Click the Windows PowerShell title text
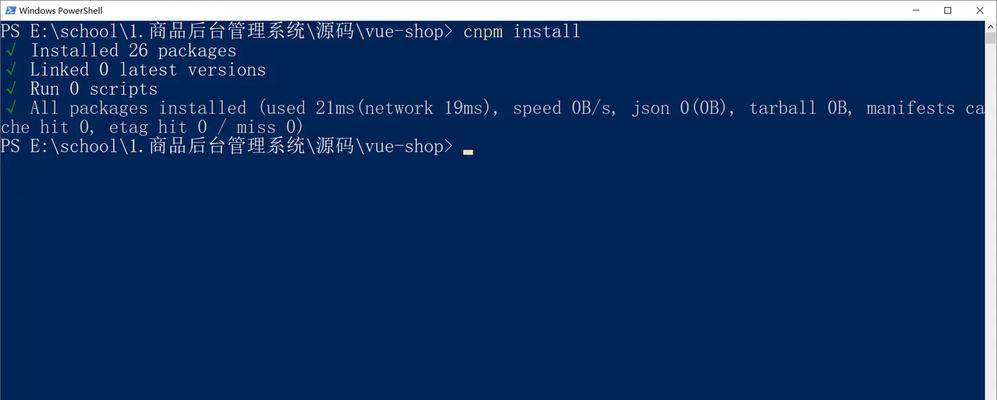997x400 pixels. tap(60, 10)
